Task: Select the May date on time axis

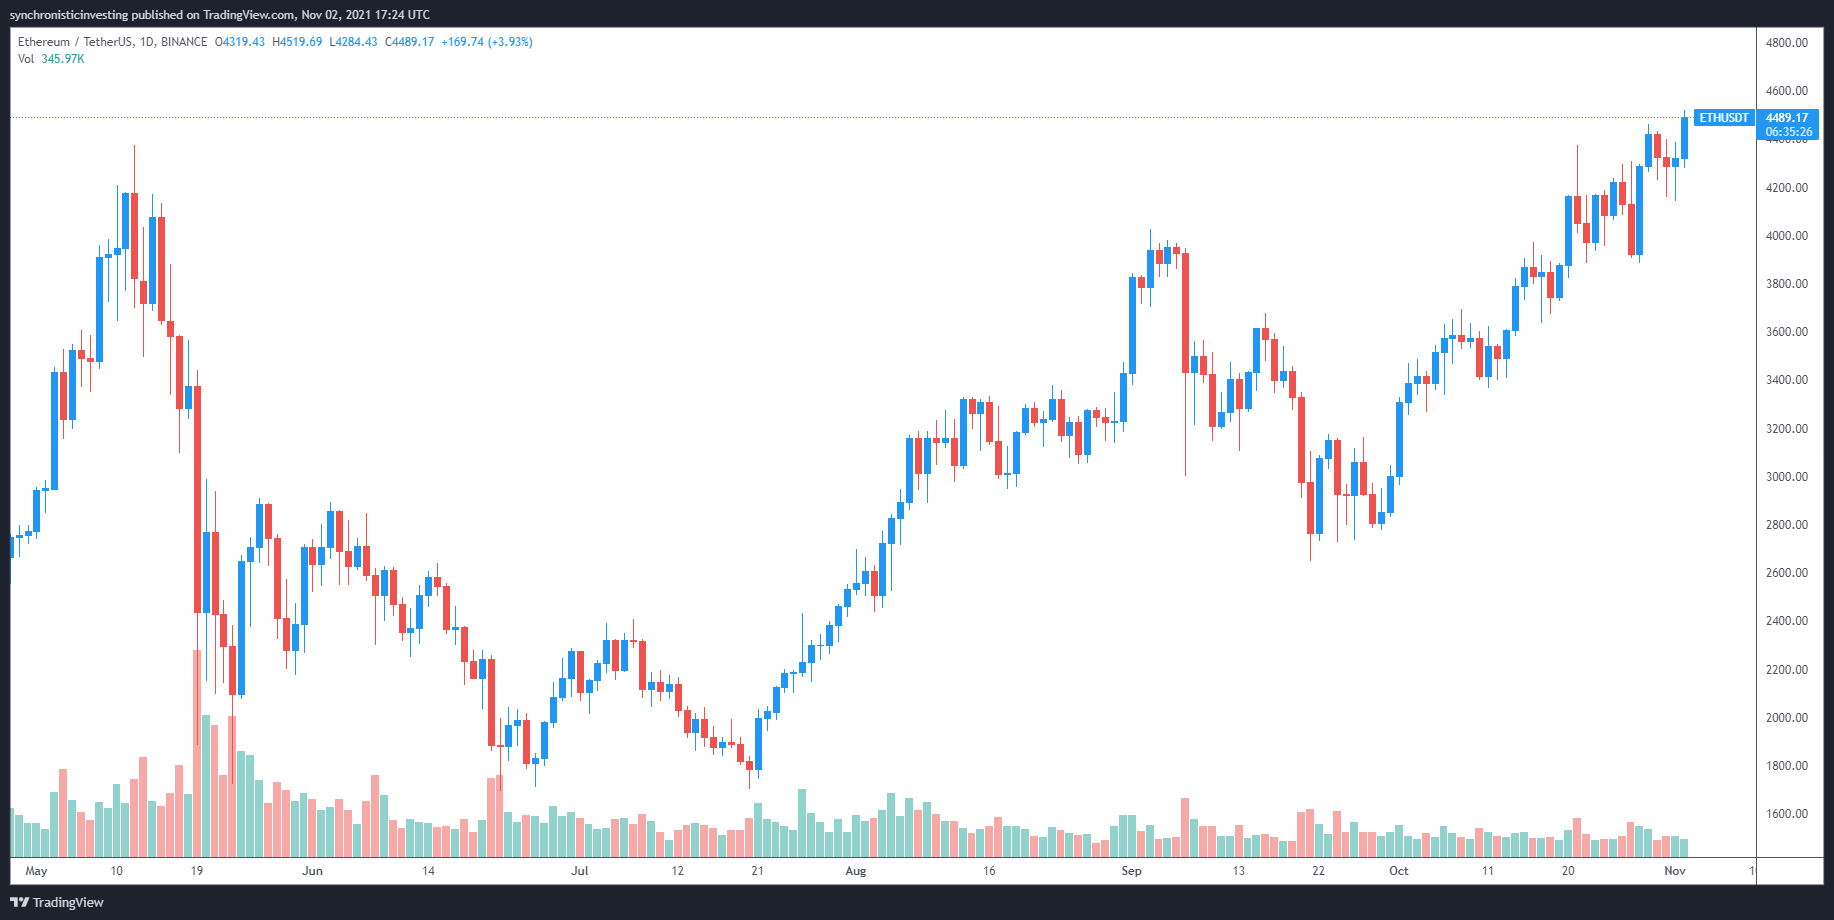Action: pos(36,871)
